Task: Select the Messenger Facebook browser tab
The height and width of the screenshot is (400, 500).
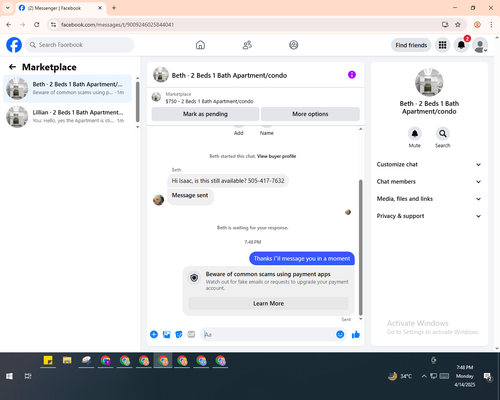Action: tap(61, 8)
